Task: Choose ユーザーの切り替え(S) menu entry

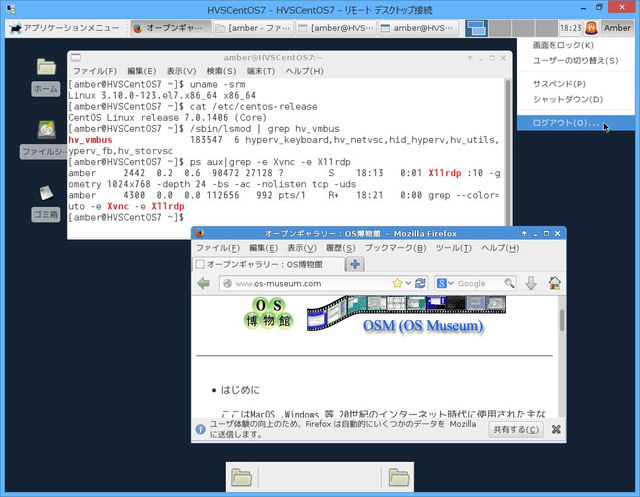Action: pyautogui.click(x=575, y=61)
